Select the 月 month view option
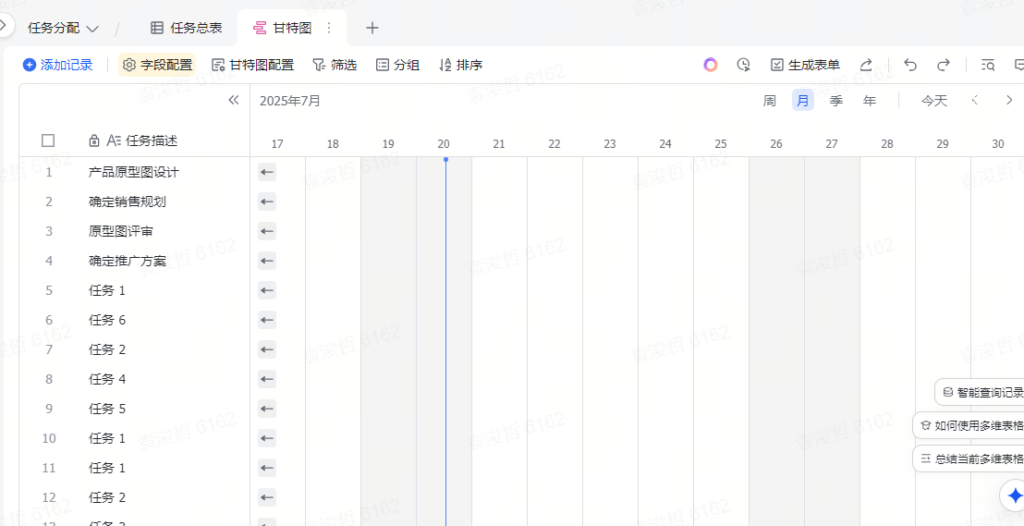The height and width of the screenshot is (526, 1024). pyautogui.click(x=803, y=100)
